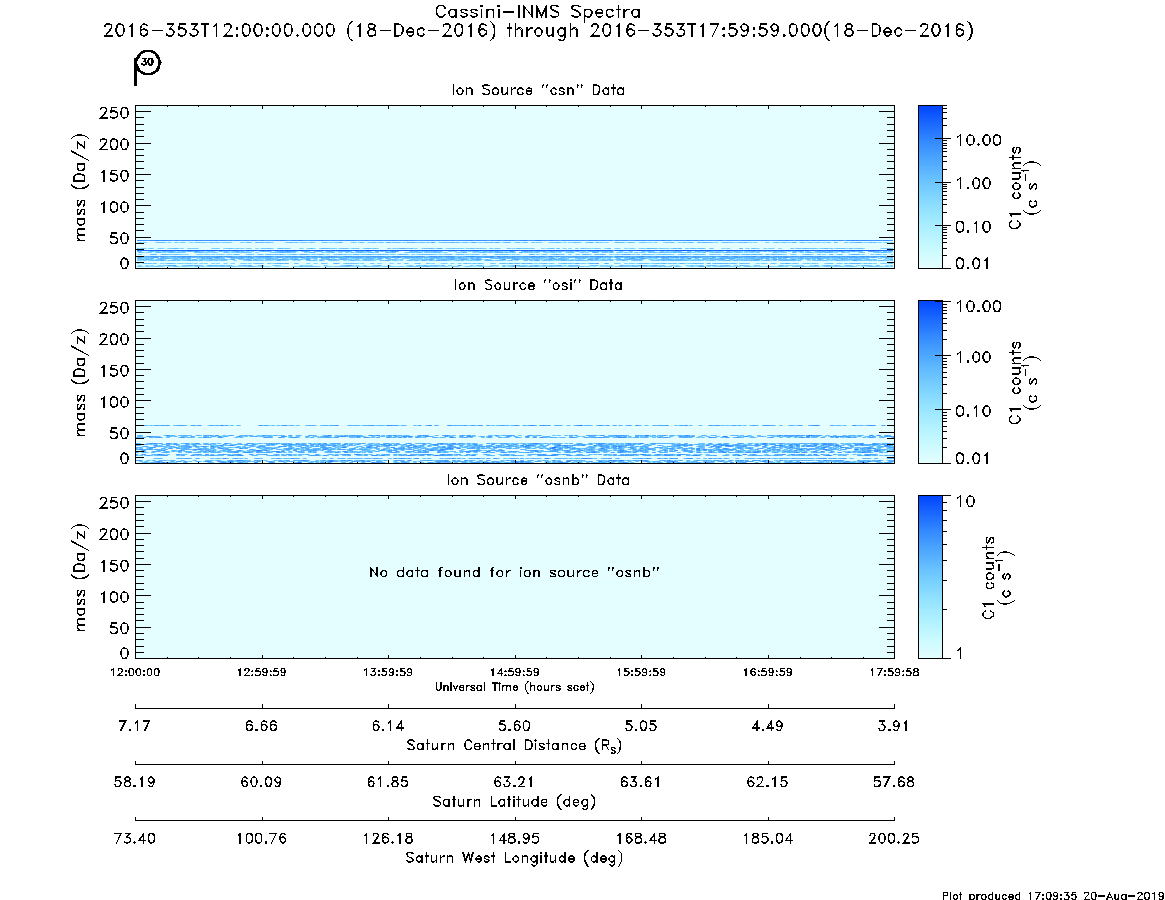Click the 'Ion Source "osnb" Data' heading
This screenshot has height=900, width=1165.
tap(538, 480)
